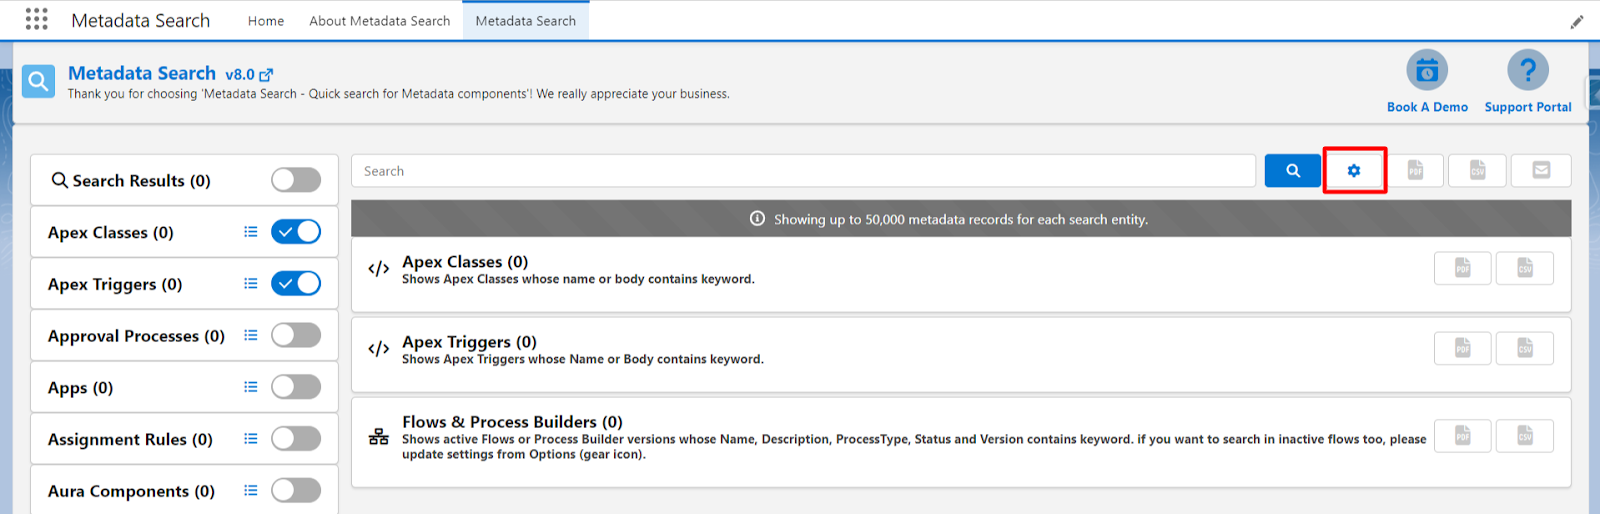Click the Book A Demo link
Screen dimensions: 1600x514
pyautogui.click(x=1427, y=107)
